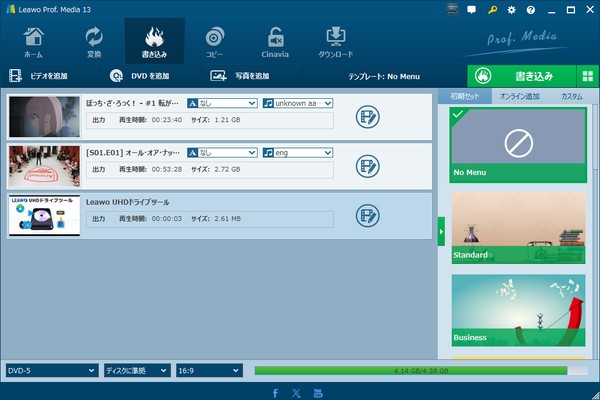Collapse the template panel with green arrow
This screenshot has width=600, height=400.
[x=441, y=232]
